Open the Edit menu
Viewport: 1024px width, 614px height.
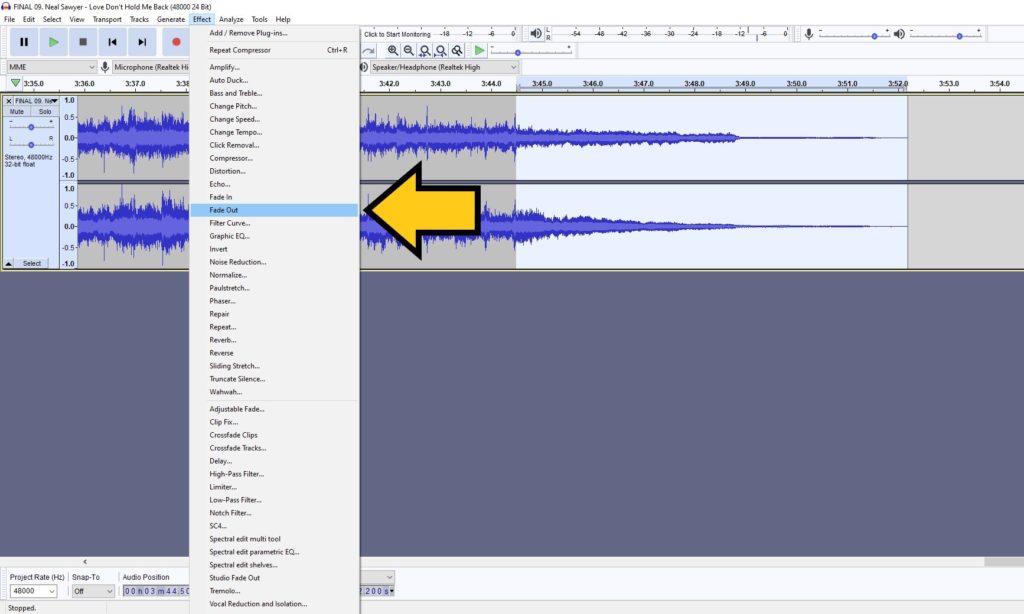pos(29,19)
